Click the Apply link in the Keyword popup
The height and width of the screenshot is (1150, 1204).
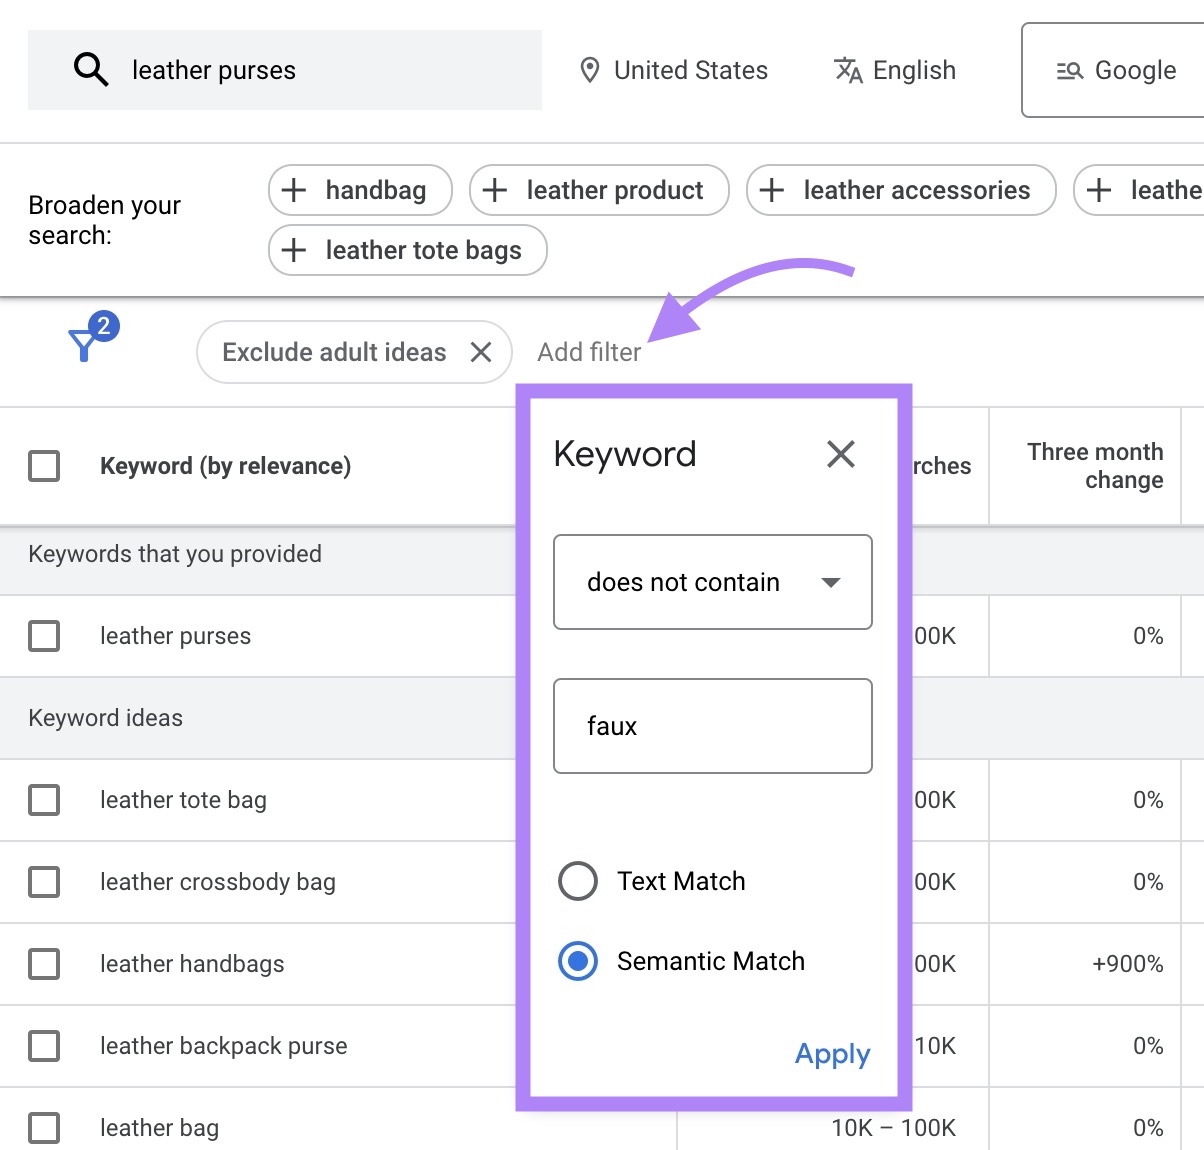[x=832, y=1054]
